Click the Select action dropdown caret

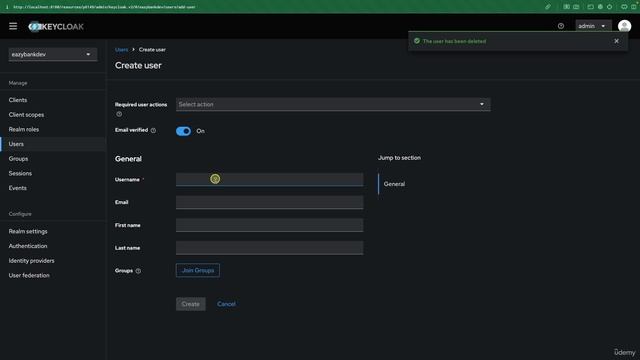(482, 104)
